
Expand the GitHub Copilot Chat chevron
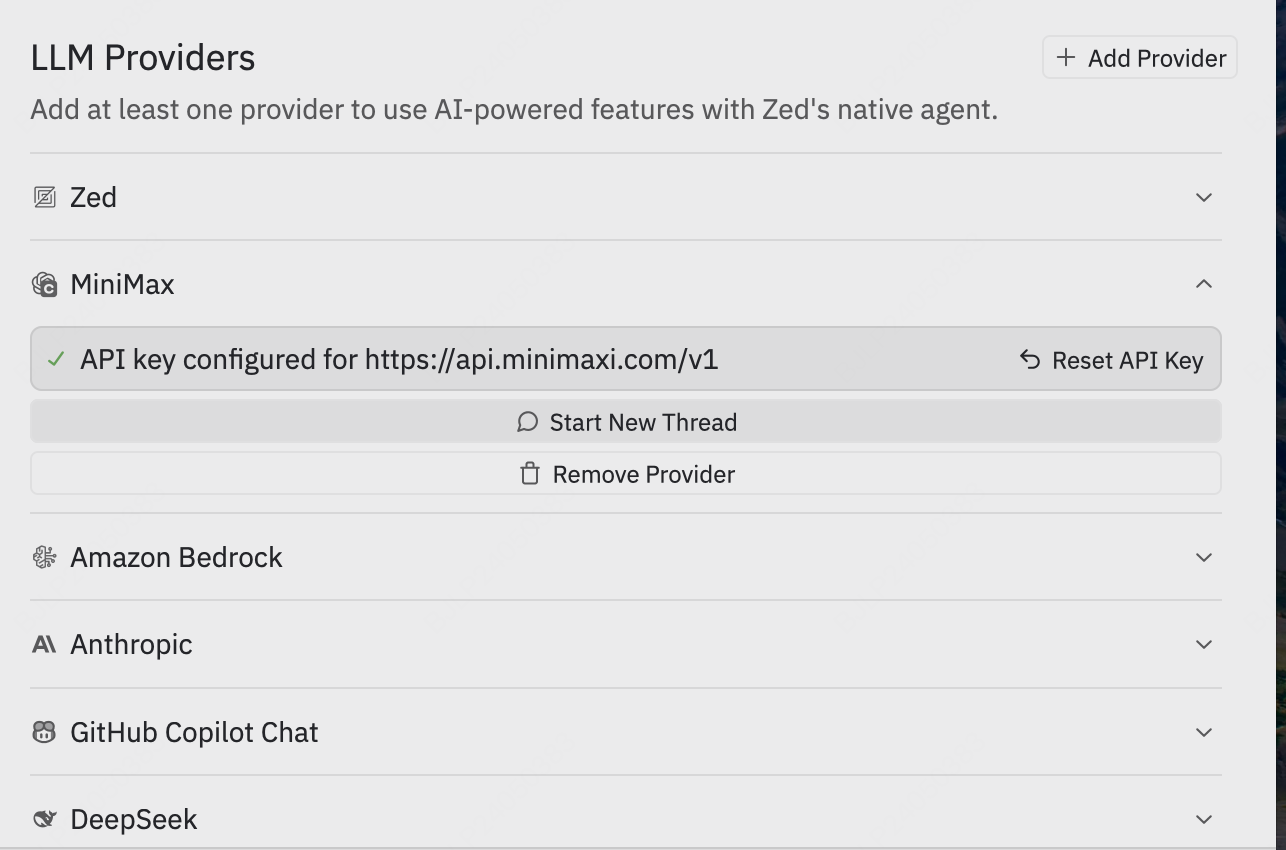click(x=1204, y=732)
